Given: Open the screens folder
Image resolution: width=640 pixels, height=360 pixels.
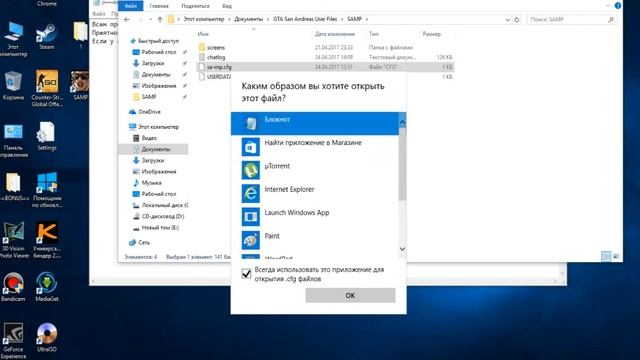Looking at the screenshot, I should (216, 47).
